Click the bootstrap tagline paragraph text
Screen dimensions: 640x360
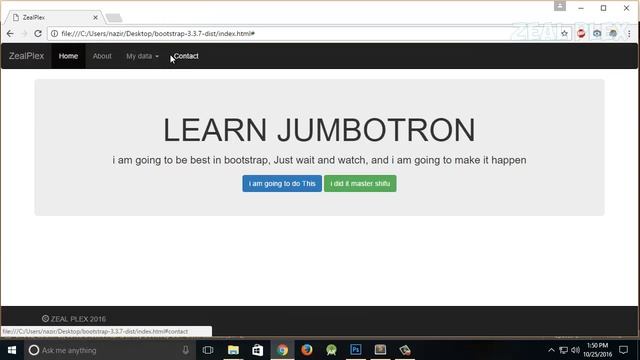click(x=319, y=160)
